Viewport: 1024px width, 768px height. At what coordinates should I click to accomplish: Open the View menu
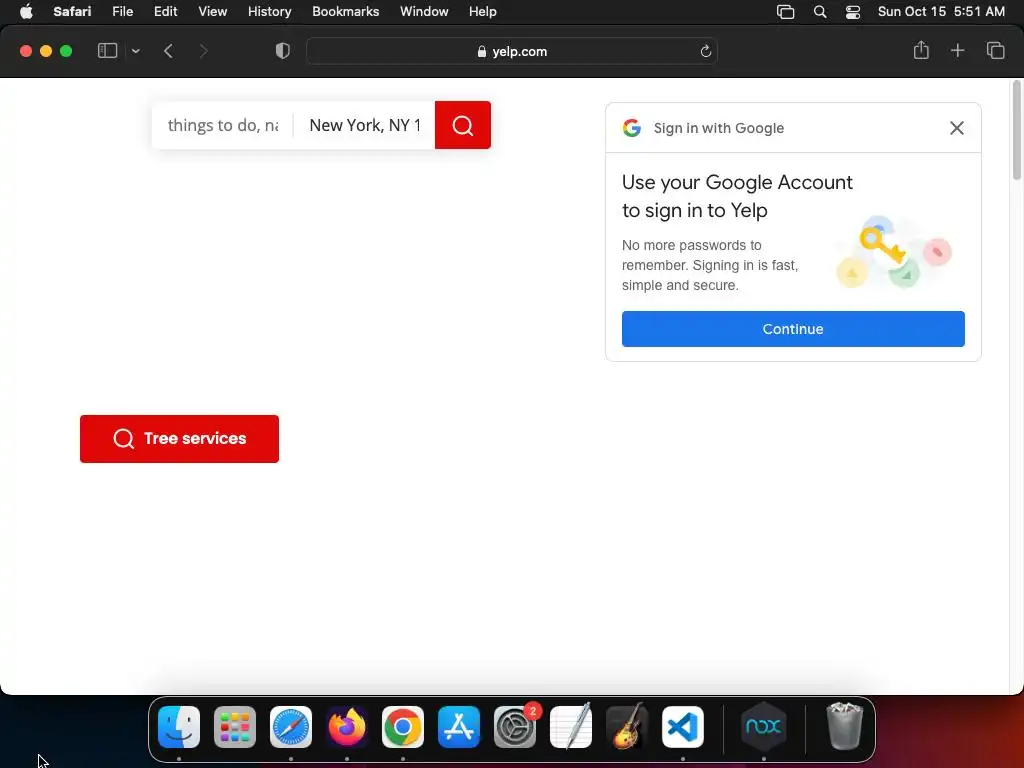tap(212, 11)
